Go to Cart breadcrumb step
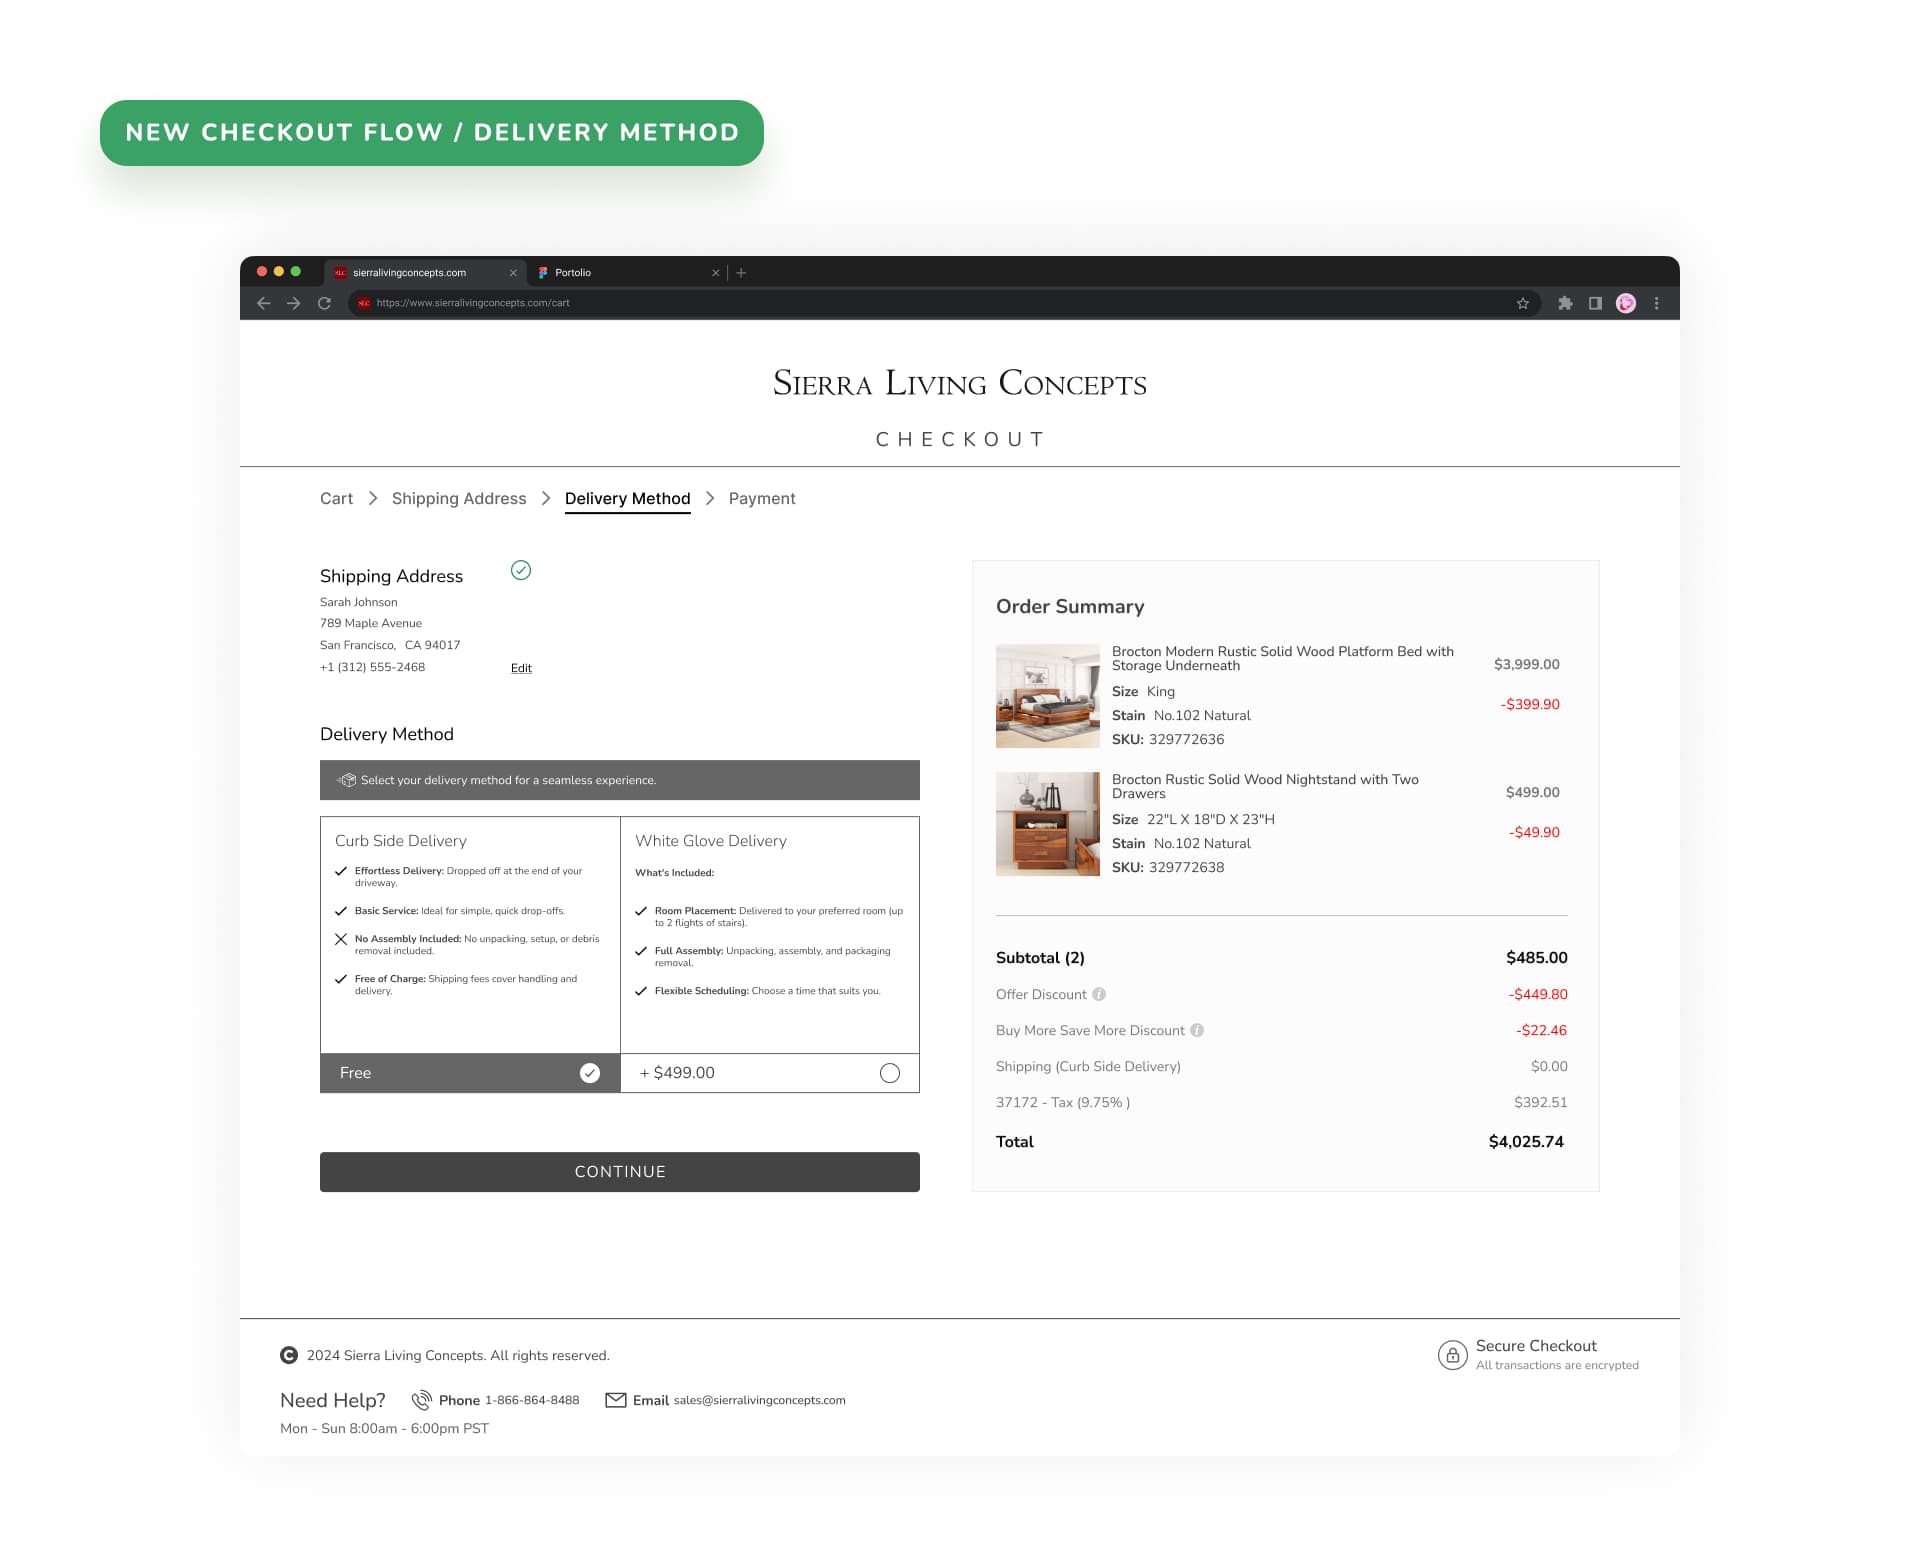 click(x=336, y=498)
